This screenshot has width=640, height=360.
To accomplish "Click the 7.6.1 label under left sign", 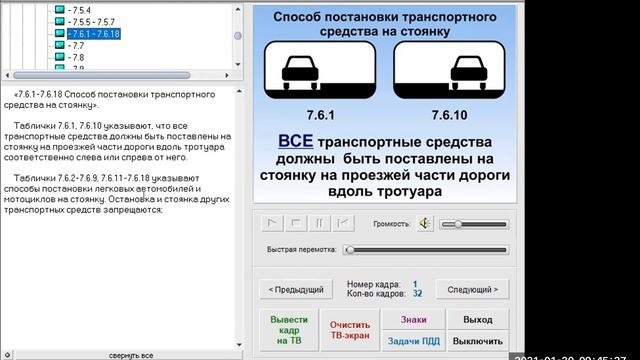I will pos(320,115).
